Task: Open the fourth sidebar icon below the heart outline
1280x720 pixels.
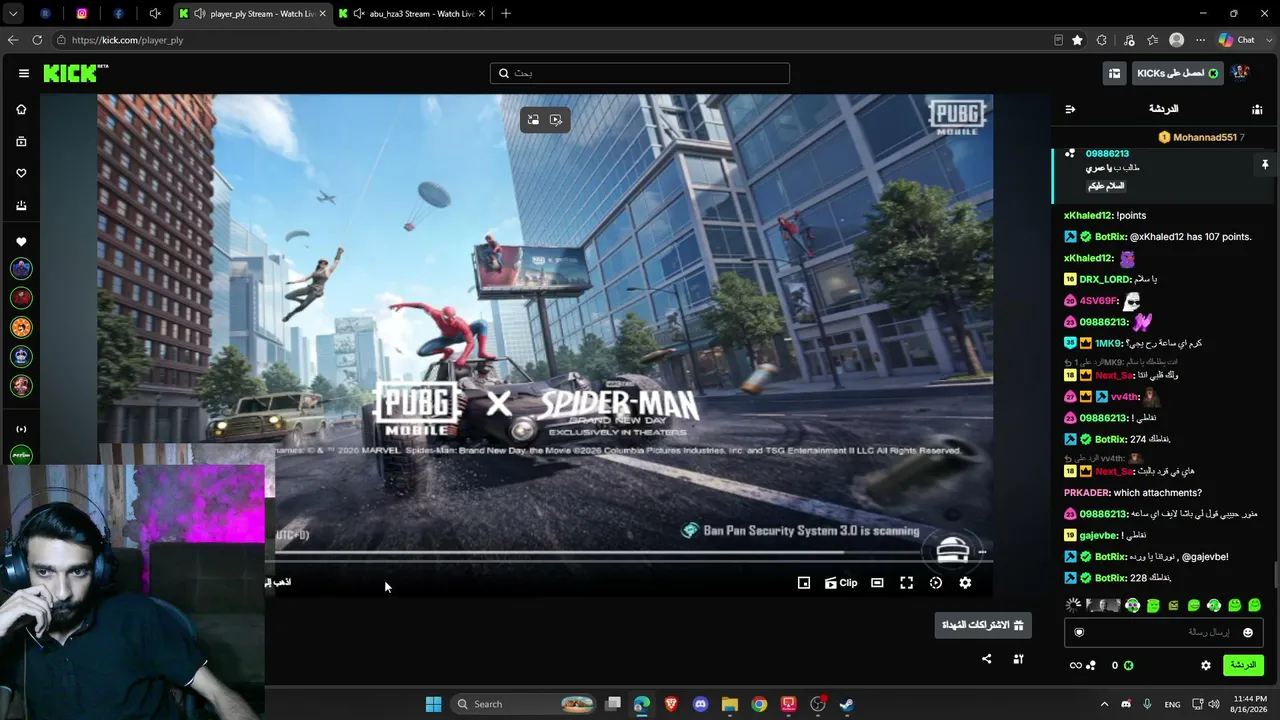Action: (21, 206)
